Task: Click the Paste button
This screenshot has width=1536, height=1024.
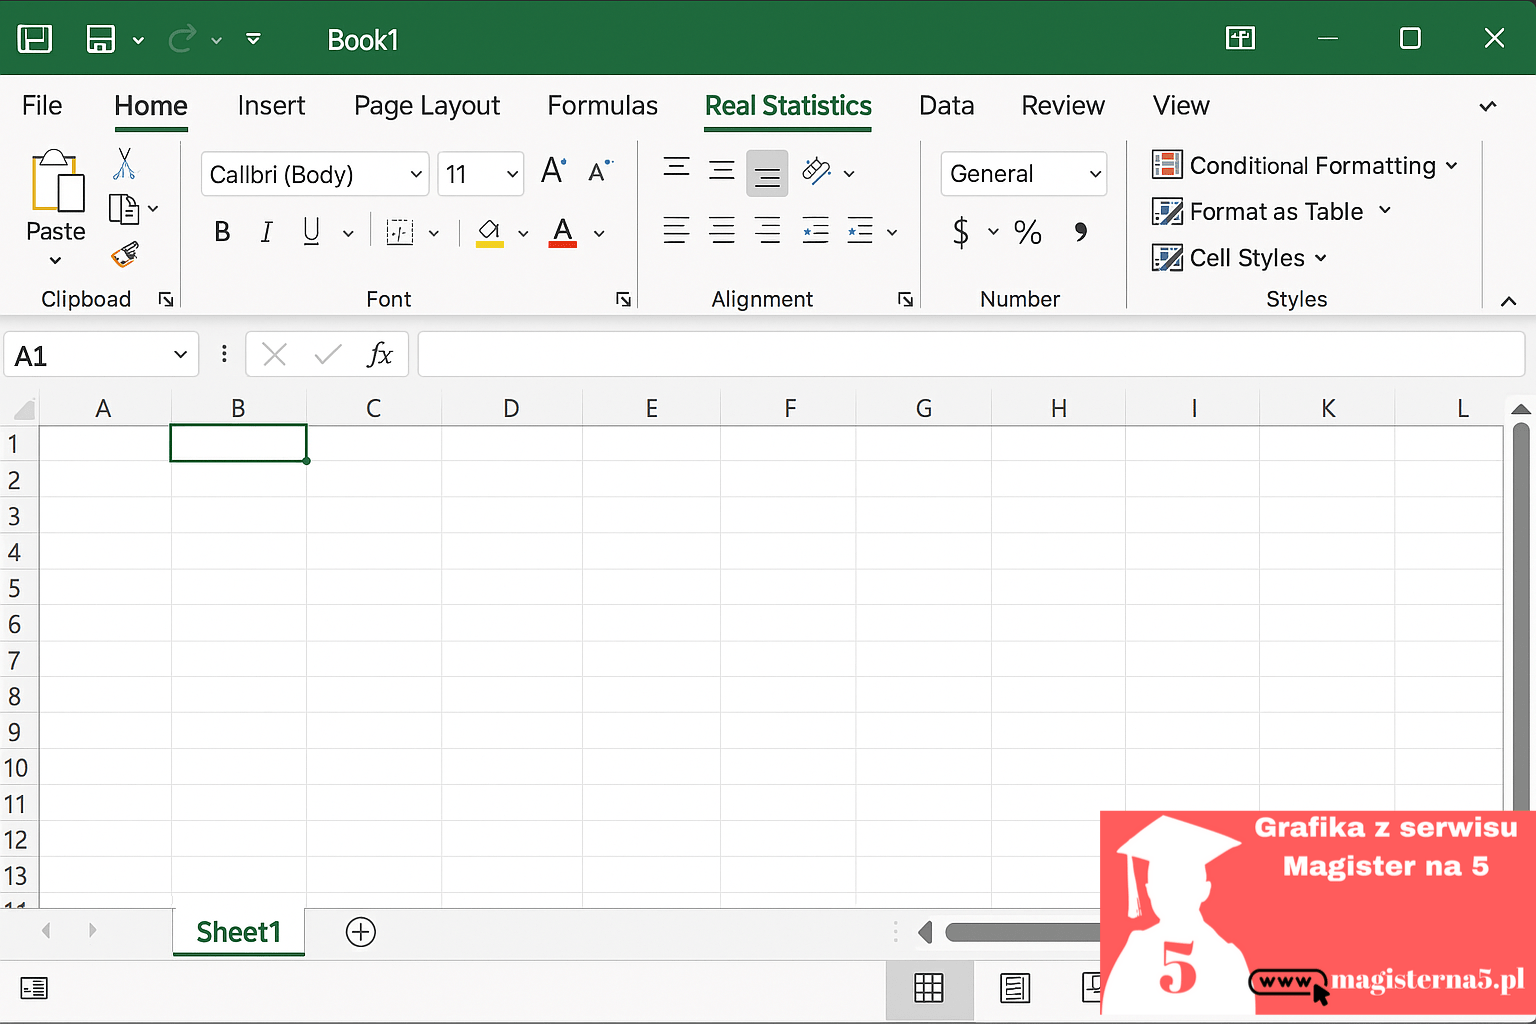Action: [56, 207]
